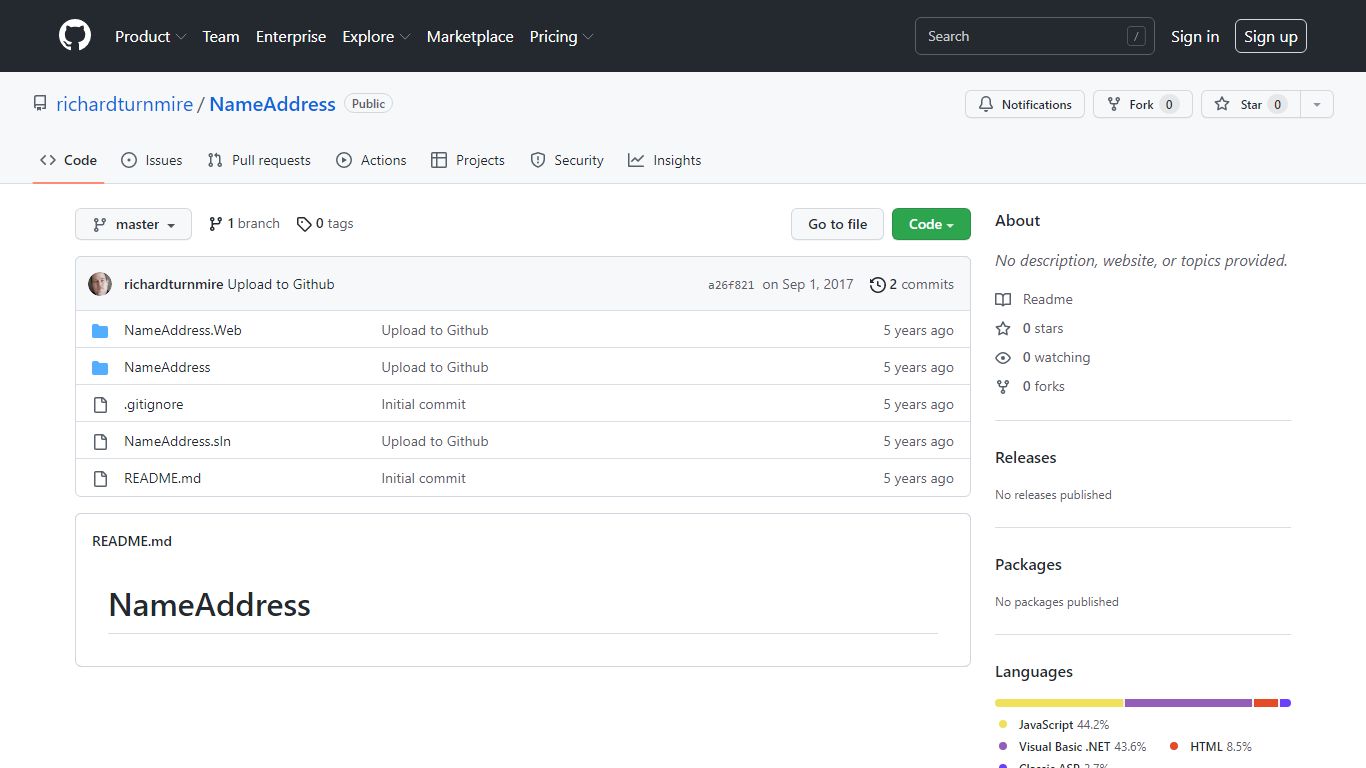Click the bell icon in Notifications button

(986, 104)
